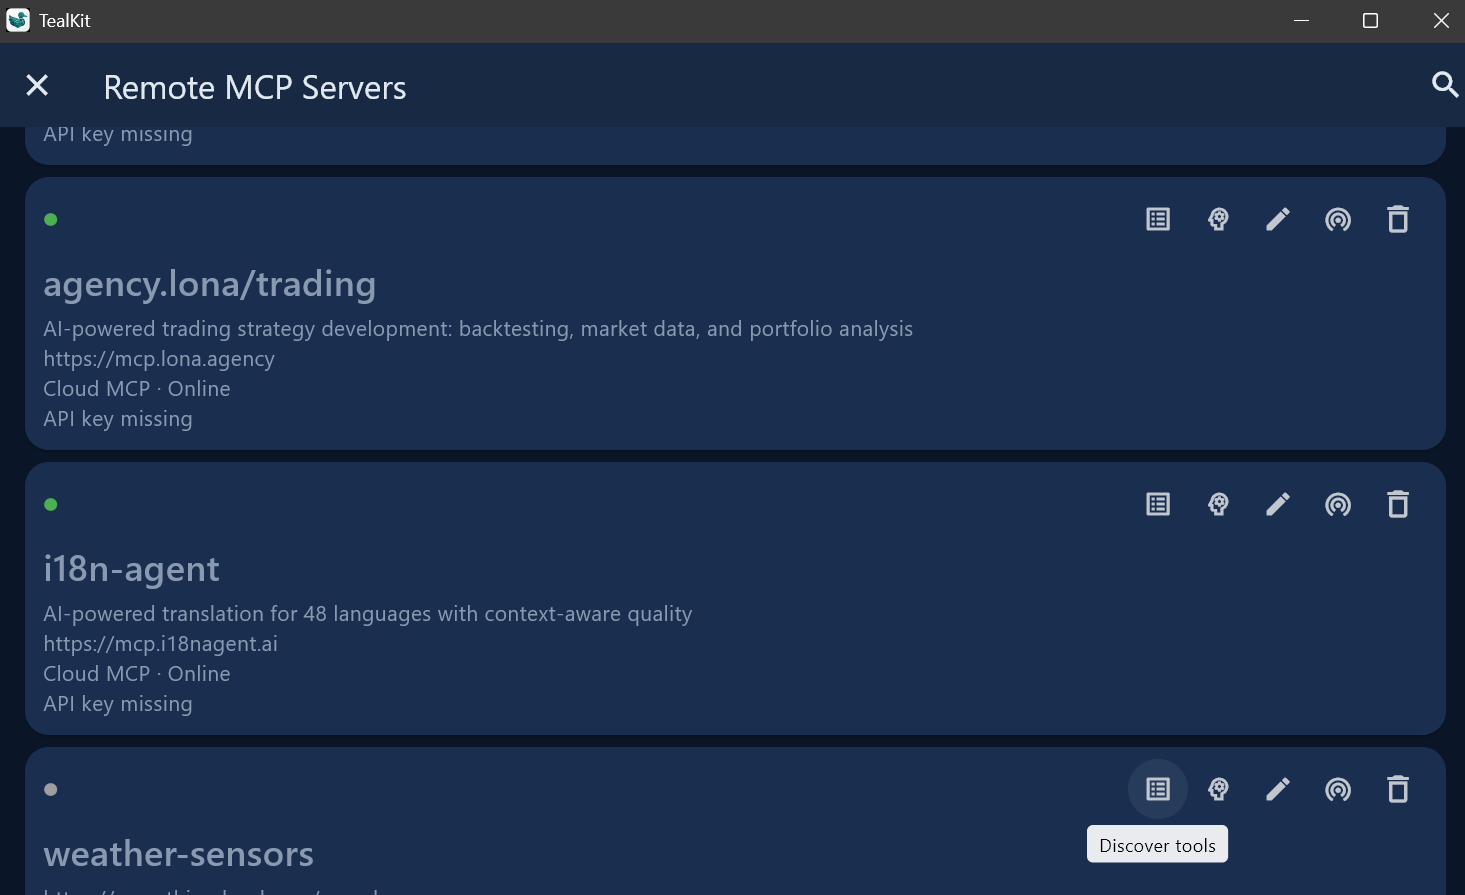The width and height of the screenshot is (1465, 895).
Task: Minimize the TealKit window
Action: (x=1301, y=21)
